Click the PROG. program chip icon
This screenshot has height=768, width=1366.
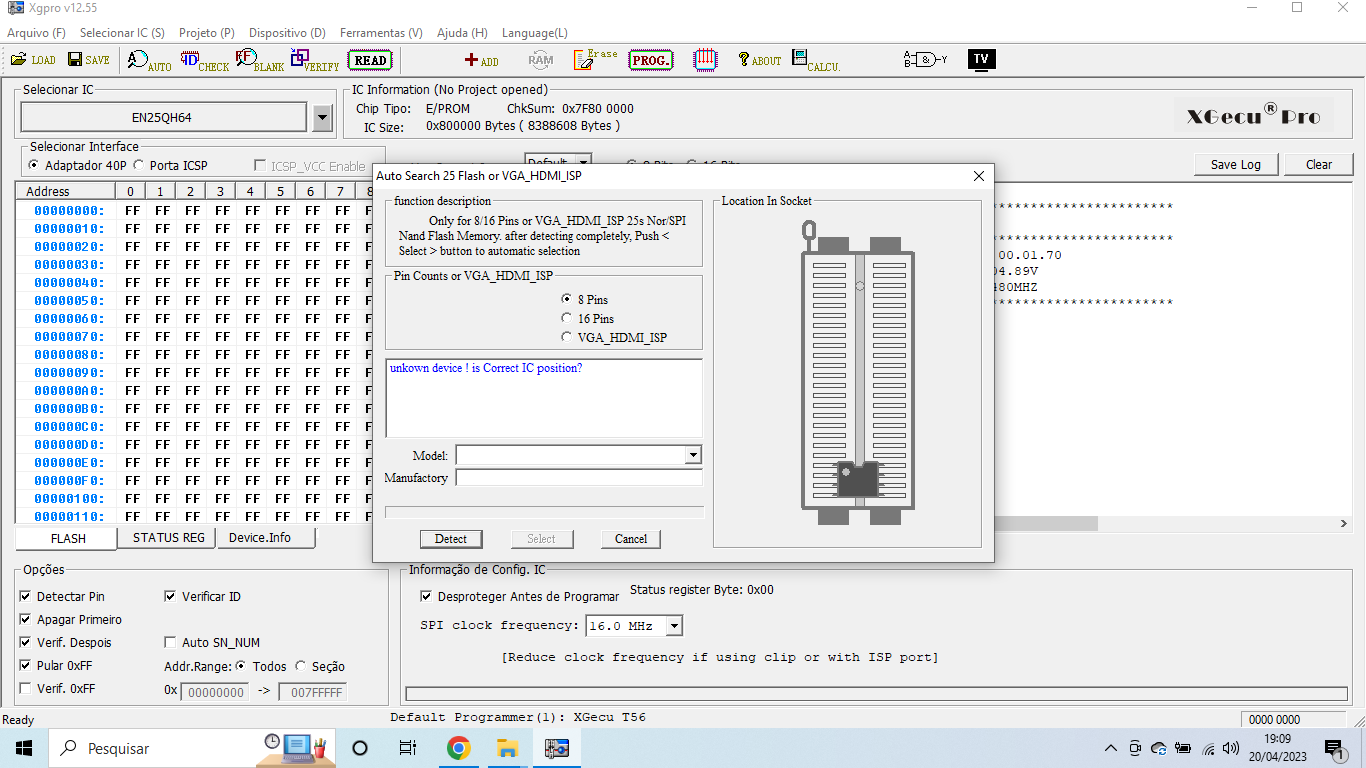pyautogui.click(x=651, y=60)
